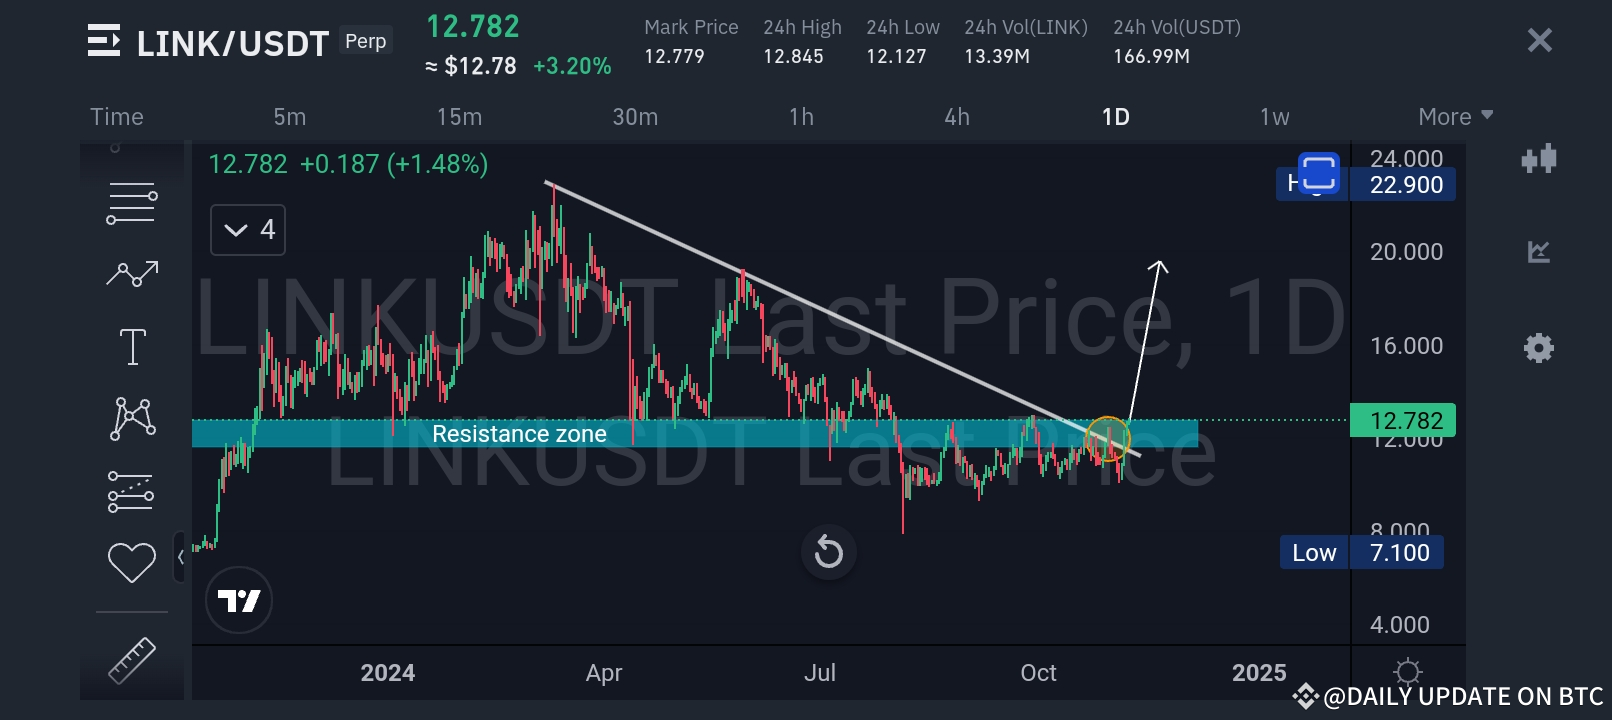Click the blue screenshot capture button
This screenshot has height=720, width=1612.
click(1318, 172)
